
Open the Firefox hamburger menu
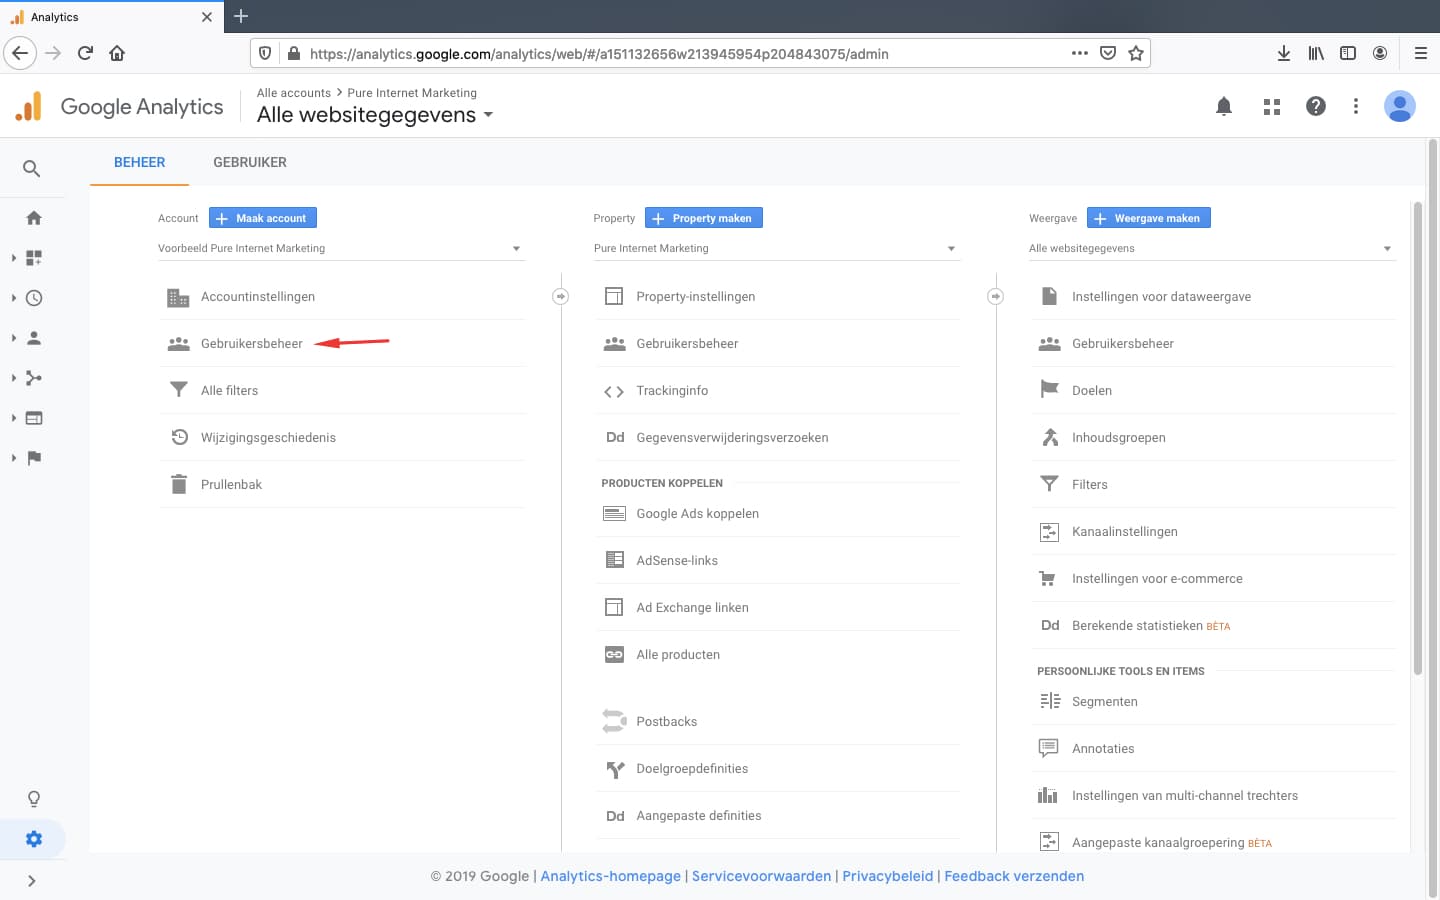pyautogui.click(x=1420, y=53)
